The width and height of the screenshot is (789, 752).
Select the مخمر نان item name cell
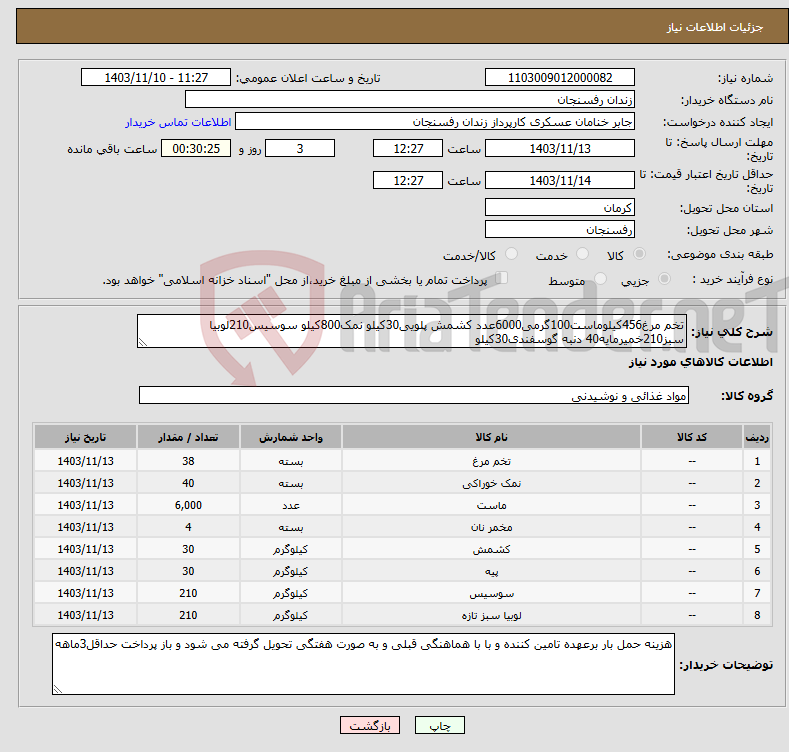pyautogui.click(x=492, y=528)
